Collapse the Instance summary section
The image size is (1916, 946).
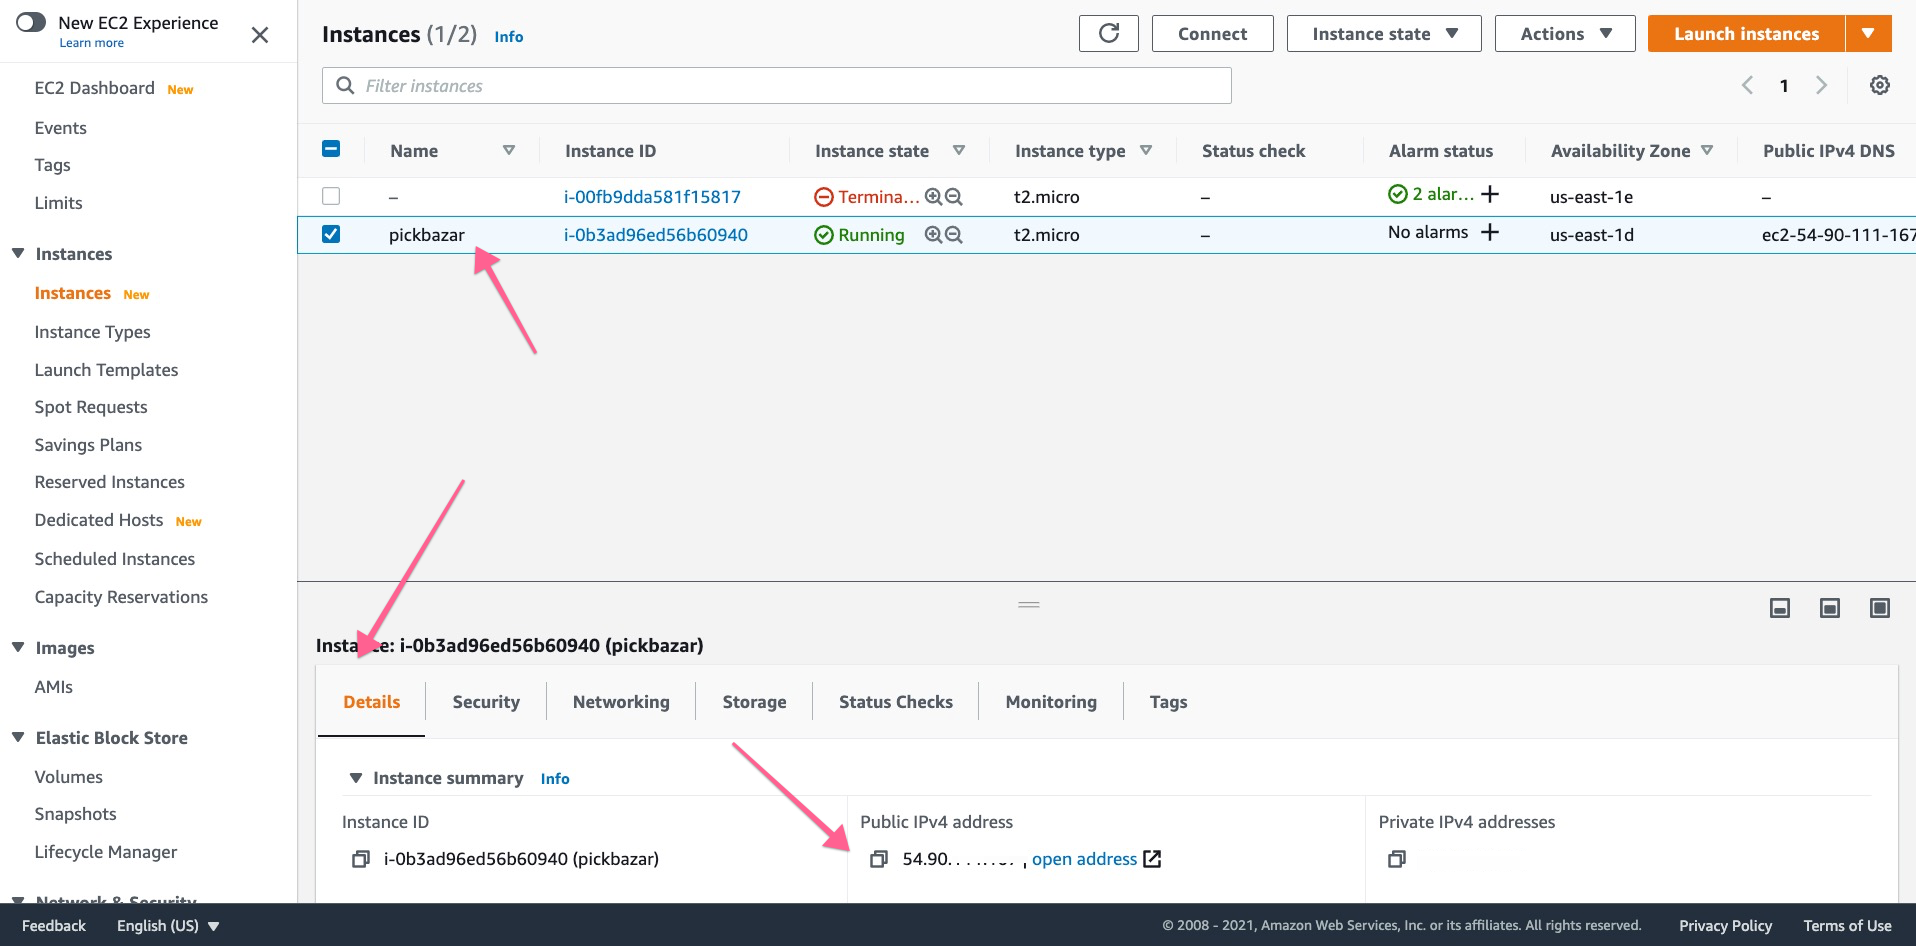(x=355, y=778)
